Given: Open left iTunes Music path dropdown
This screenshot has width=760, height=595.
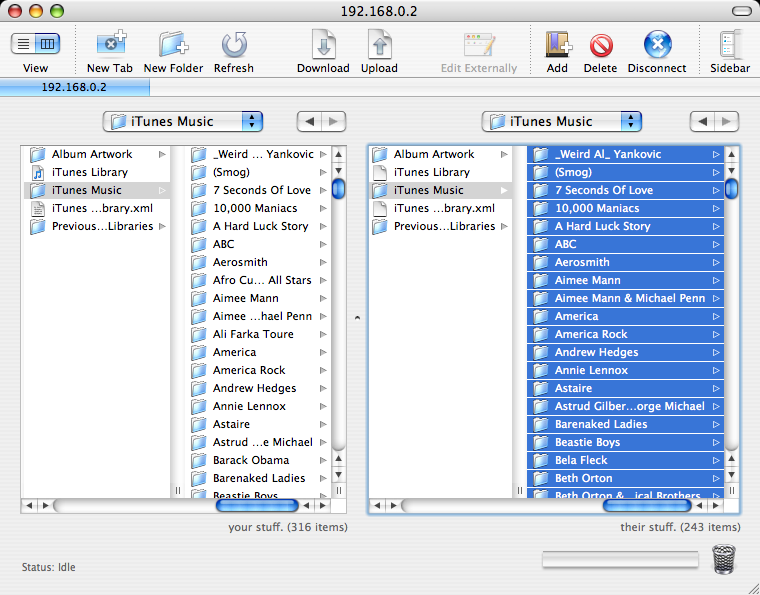Looking at the screenshot, I should point(183,121).
